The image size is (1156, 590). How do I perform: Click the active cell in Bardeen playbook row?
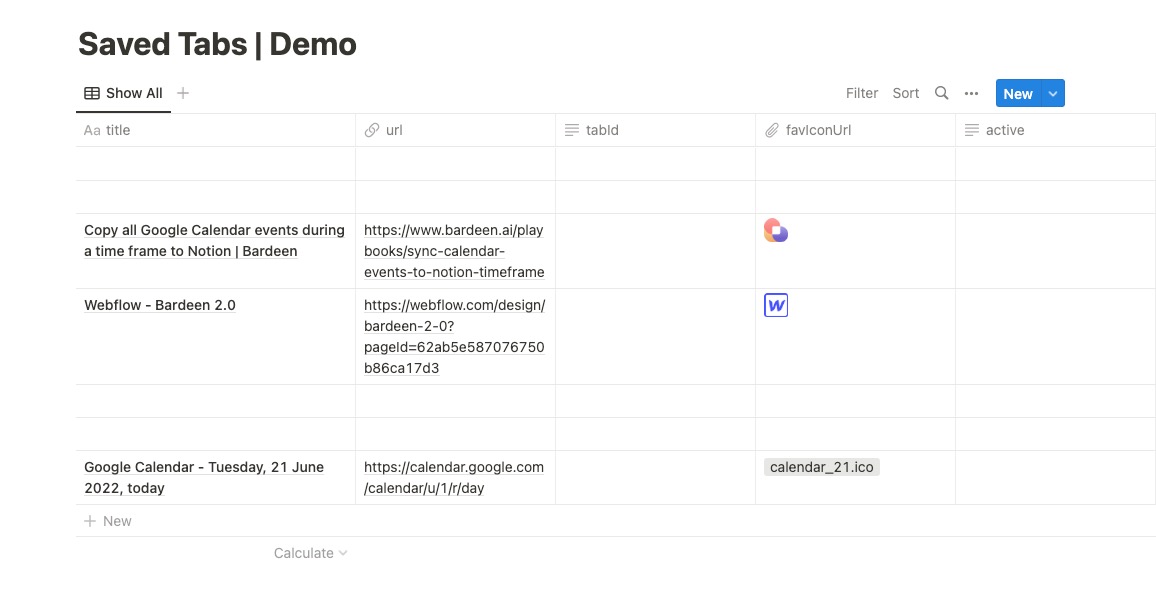pos(1056,251)
